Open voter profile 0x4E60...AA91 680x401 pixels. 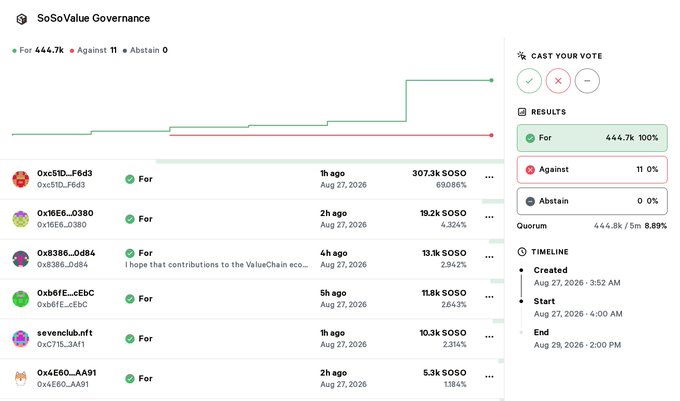click(x=66, y=373)
